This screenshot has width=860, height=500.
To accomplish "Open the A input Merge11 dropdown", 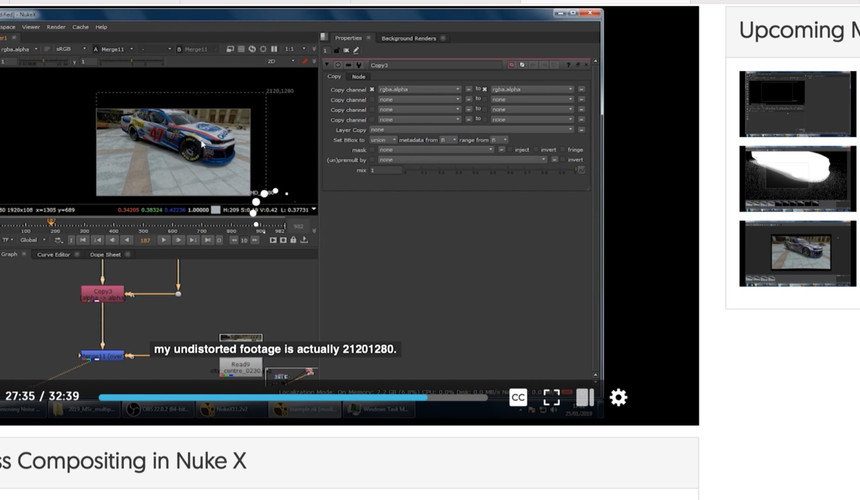I will tap(116, 49).
